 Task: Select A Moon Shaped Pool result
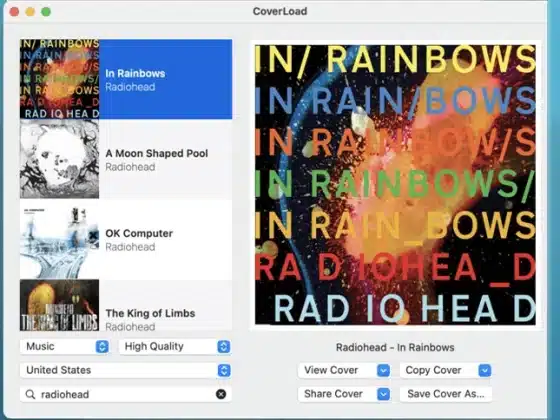[126, 159]
